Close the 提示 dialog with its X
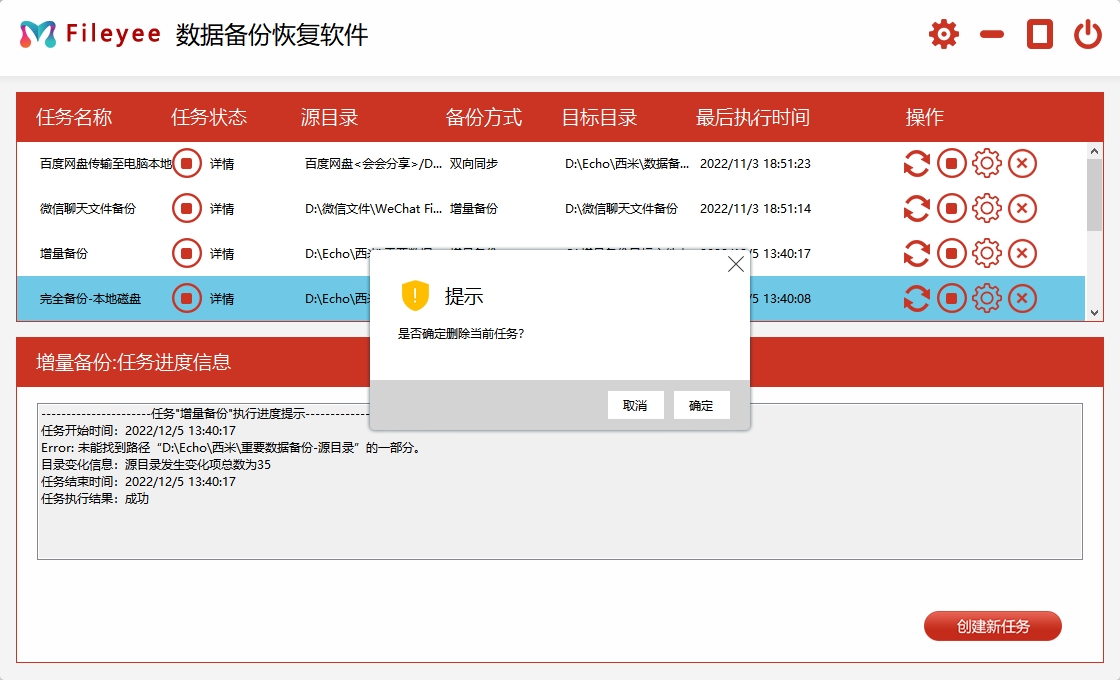The height and width of the screenshot is (680, 1120). (x=736, y=264)
